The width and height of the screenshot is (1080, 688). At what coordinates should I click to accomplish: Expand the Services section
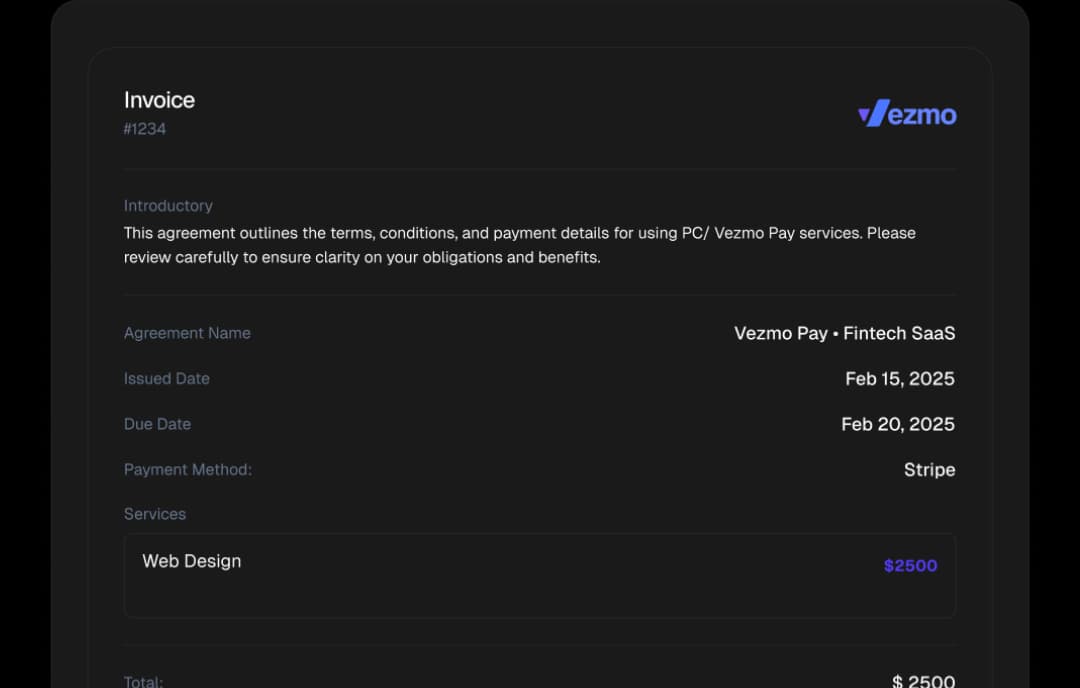point(155,513)
